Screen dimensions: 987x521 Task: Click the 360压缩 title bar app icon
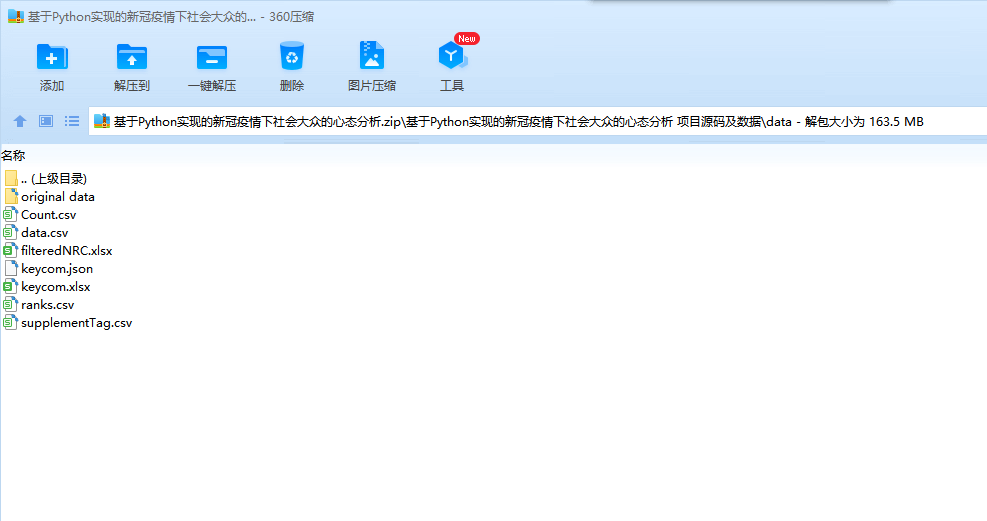pyautogui.click(x=16, y=16)
